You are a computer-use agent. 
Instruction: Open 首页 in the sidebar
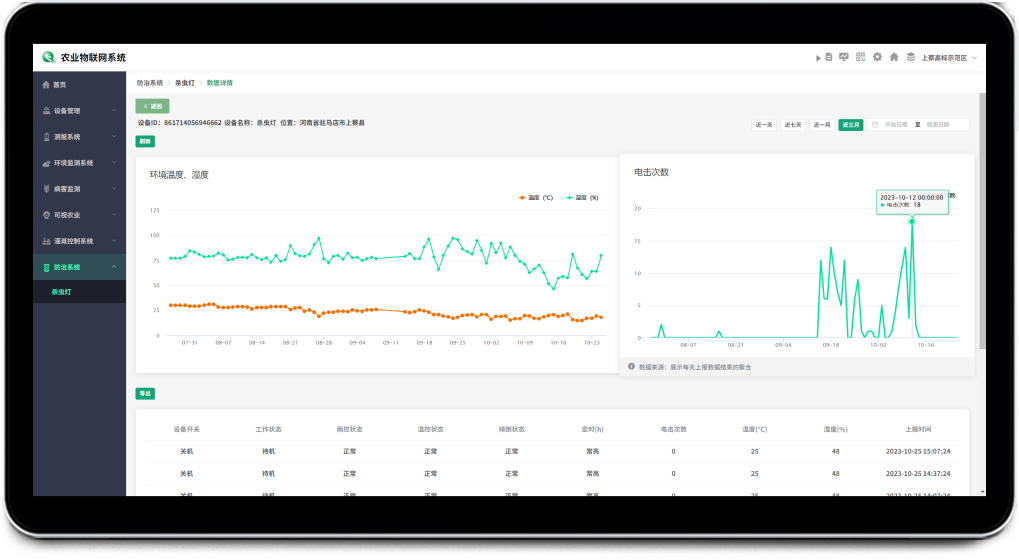(x=79, y=84)
